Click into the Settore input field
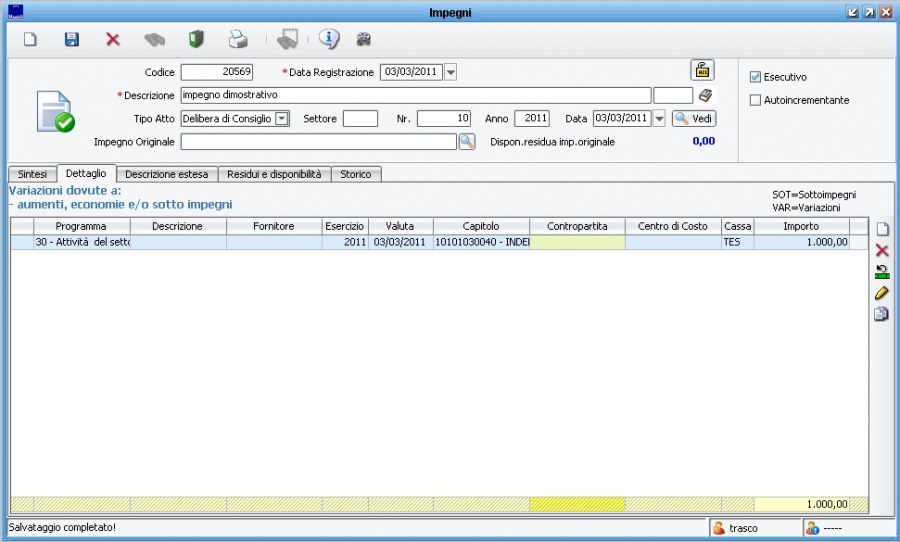The height and width of the screenshot is (542, 900). (360, 119)
